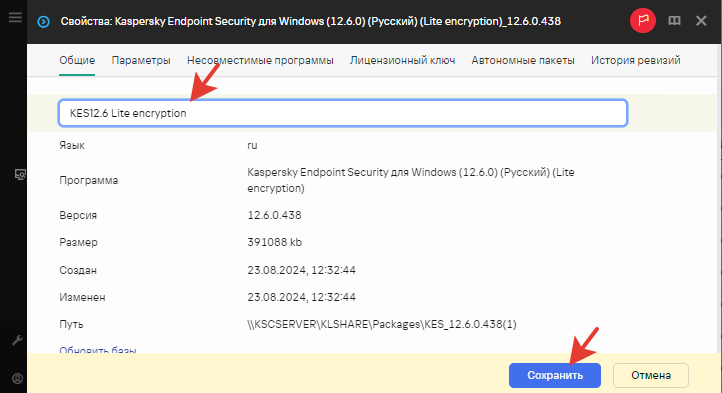Click the Сохранить button
This screenshot has width=722, height=393.
pos(555,375)
